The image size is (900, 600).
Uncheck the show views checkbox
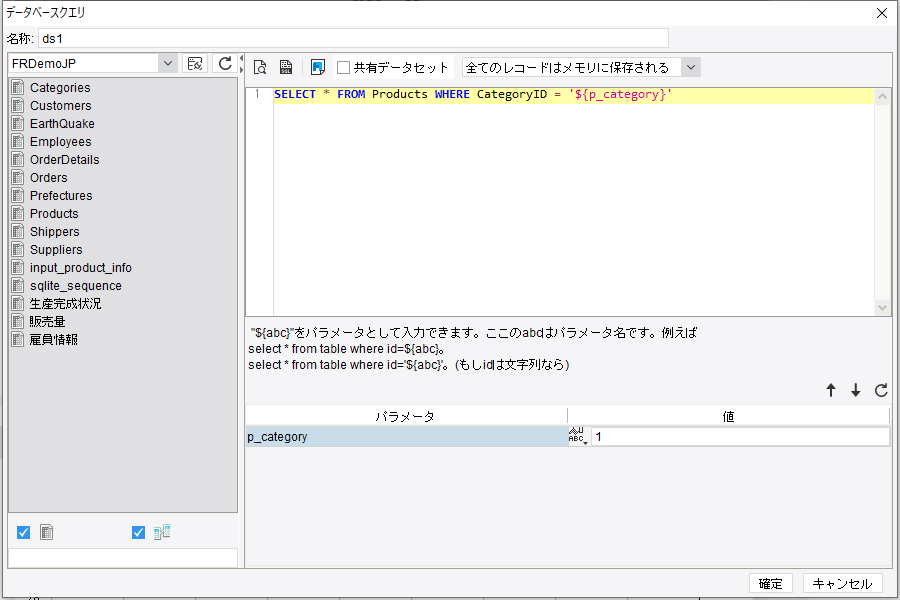tap(138, 532)
